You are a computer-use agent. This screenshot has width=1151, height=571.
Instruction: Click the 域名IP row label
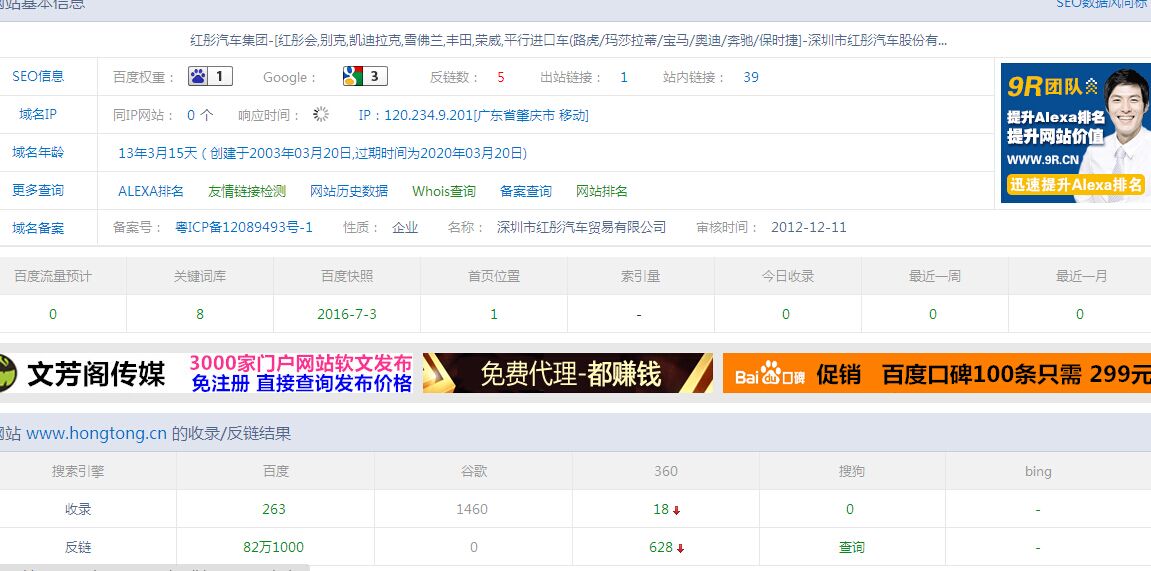[38, 114]
